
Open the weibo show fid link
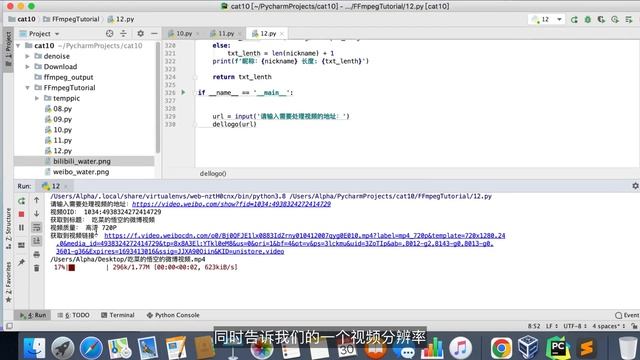click(x=231, y=204)
